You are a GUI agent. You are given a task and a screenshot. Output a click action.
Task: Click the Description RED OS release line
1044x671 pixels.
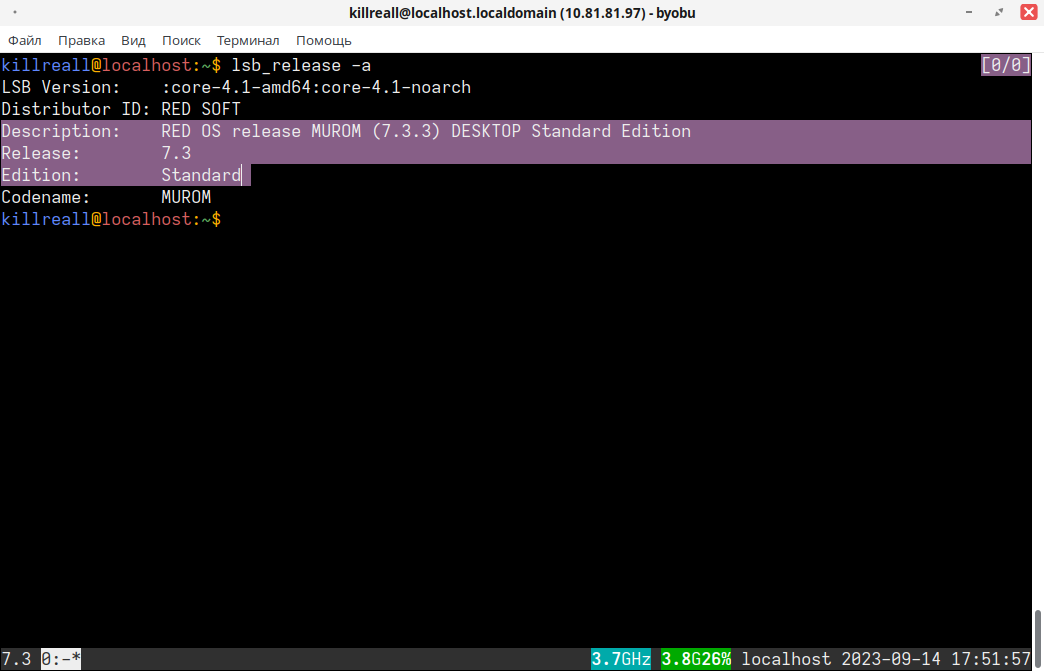click(346, 131)
